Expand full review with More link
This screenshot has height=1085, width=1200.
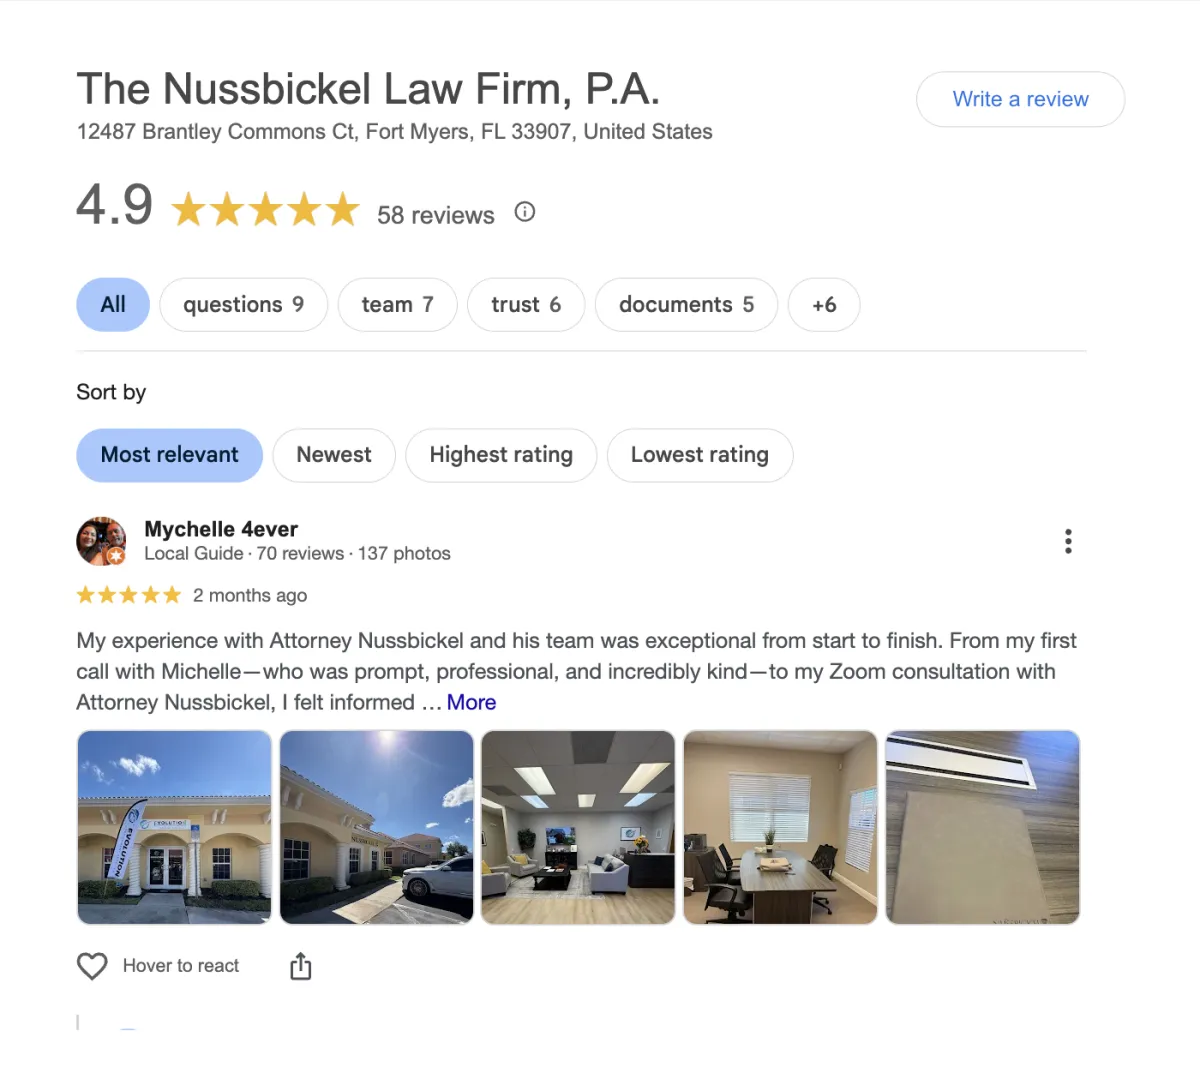click(471, 702)
